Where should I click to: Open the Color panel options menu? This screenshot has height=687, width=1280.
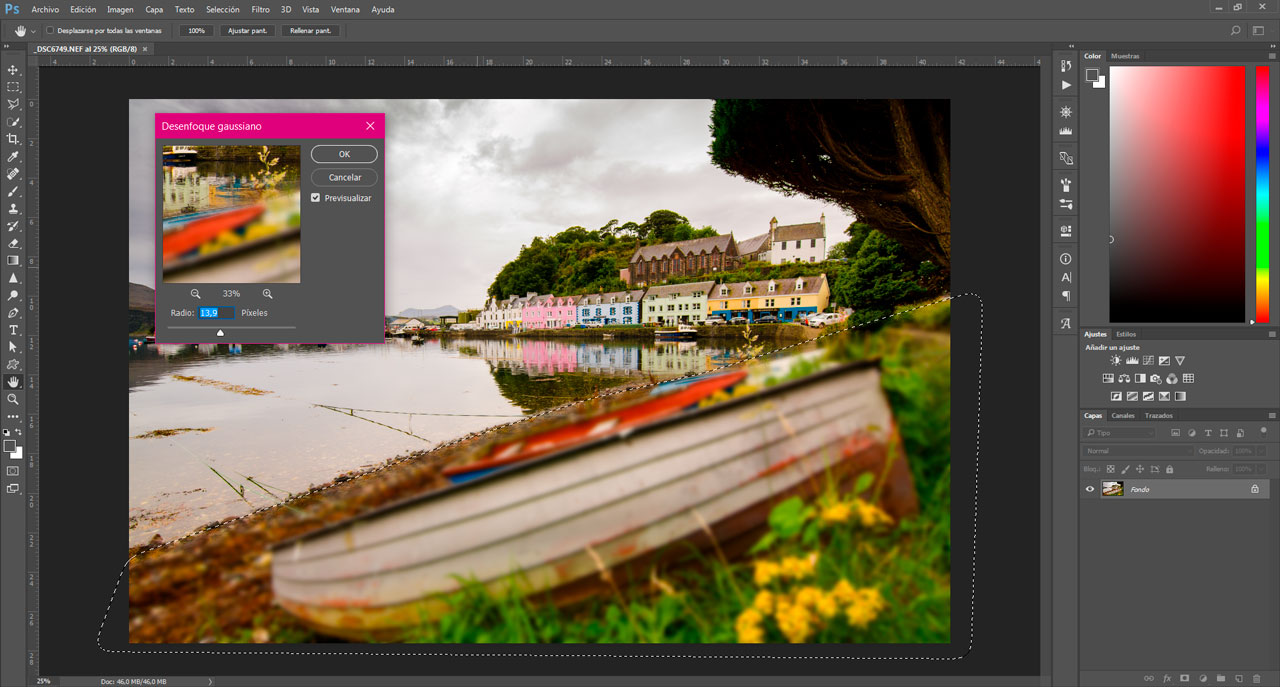1272,56
